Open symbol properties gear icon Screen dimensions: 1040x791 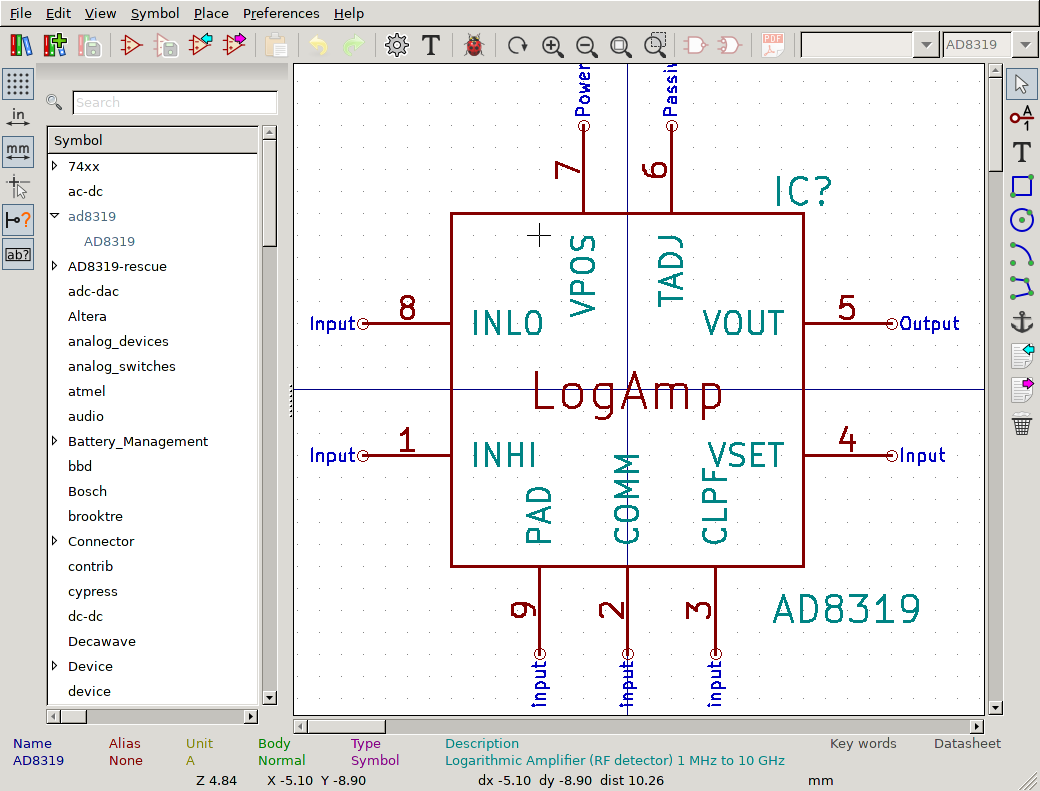(x=397, y=45)
